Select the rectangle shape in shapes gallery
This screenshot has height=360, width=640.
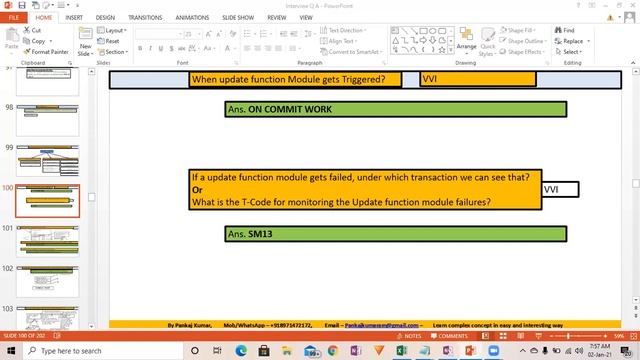423,31
